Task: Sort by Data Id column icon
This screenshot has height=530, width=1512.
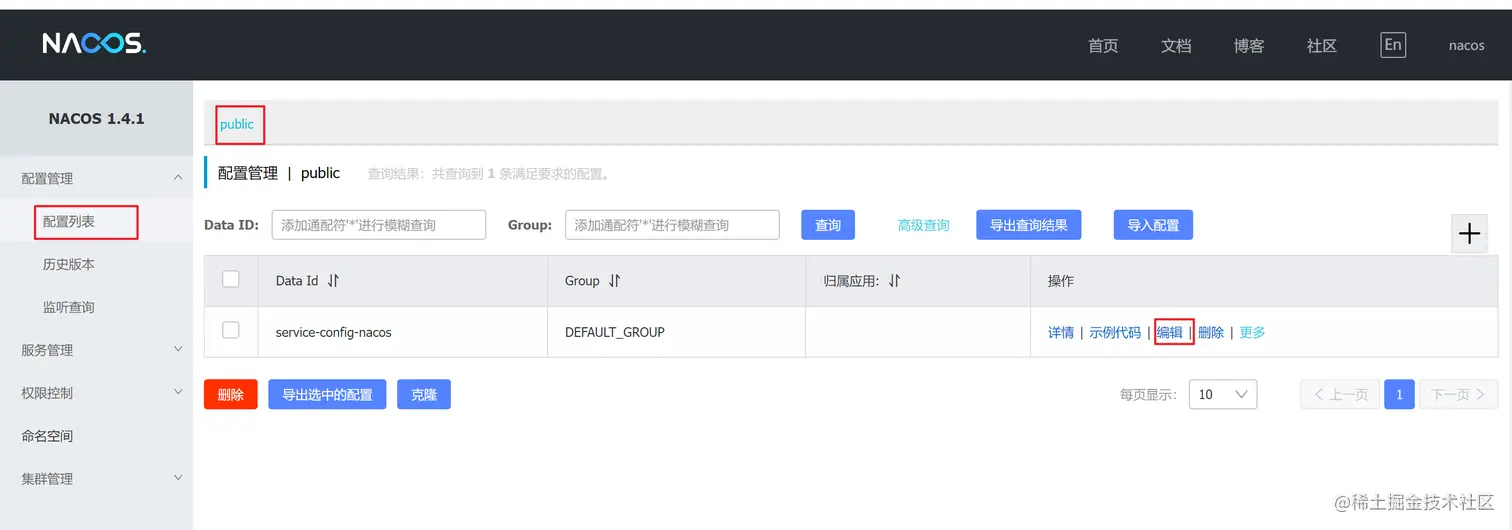Action: [333, 281]
